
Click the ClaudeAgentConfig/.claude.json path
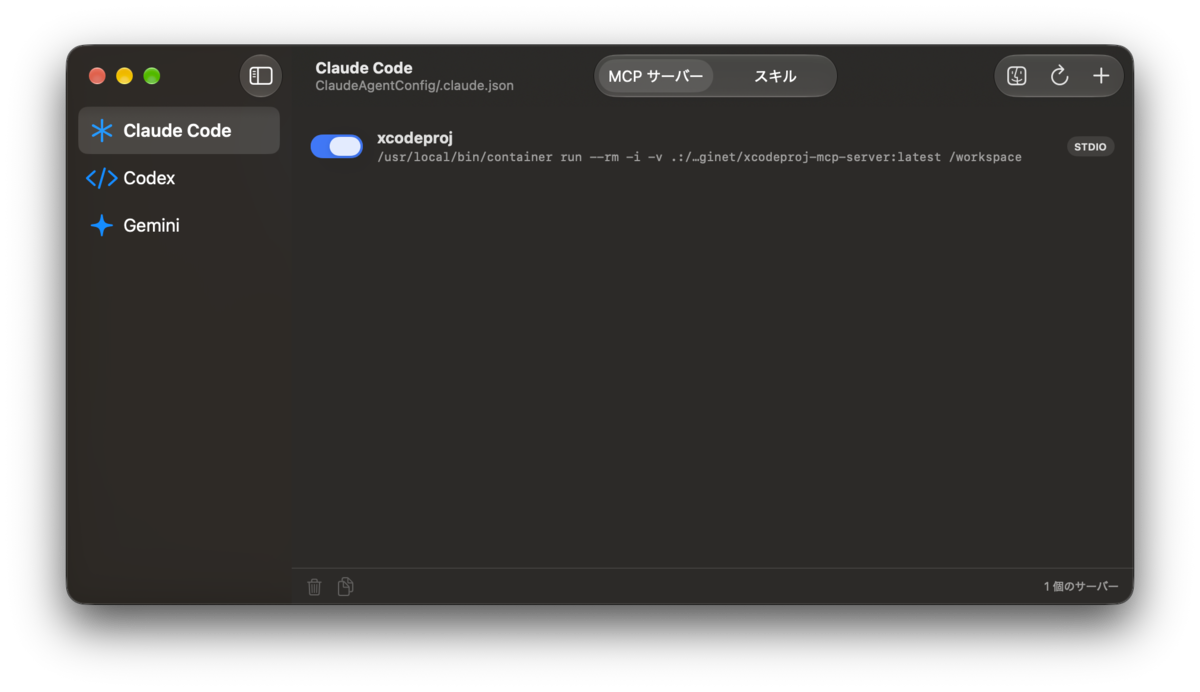tap(415, 86)
